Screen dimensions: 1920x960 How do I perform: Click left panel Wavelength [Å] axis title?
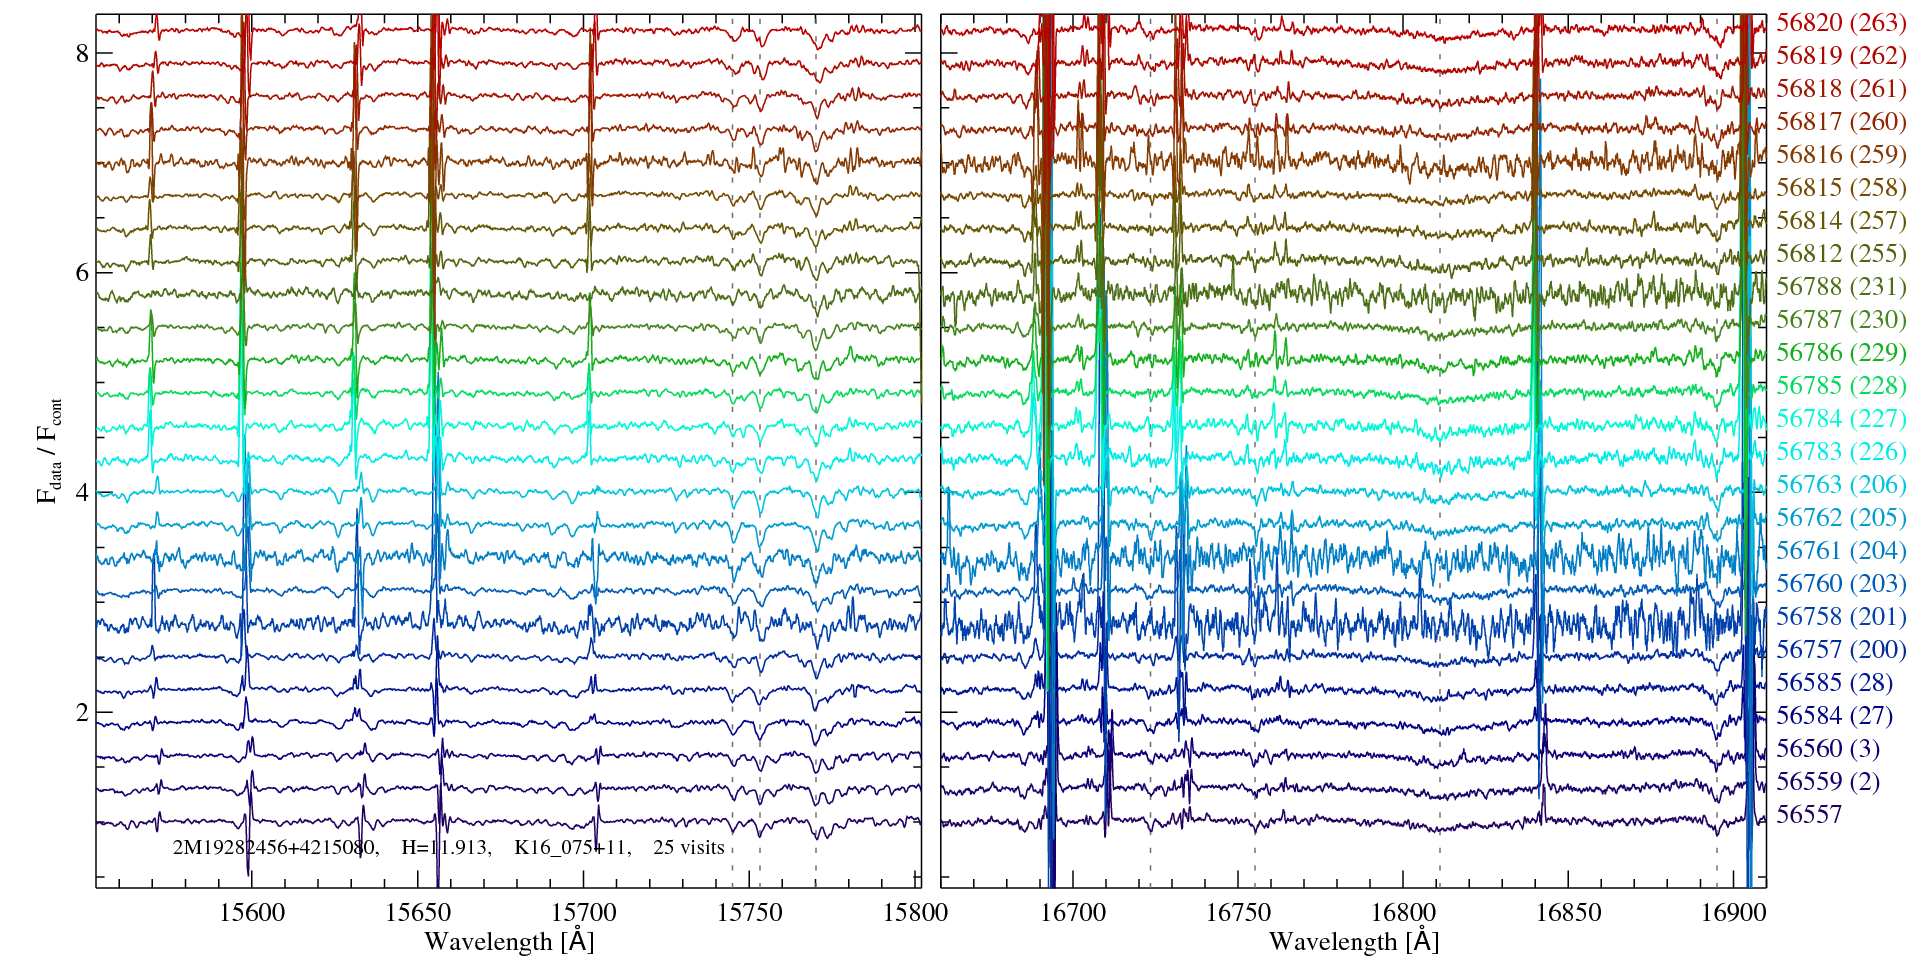pyautogui.click(x=509, y=942)
